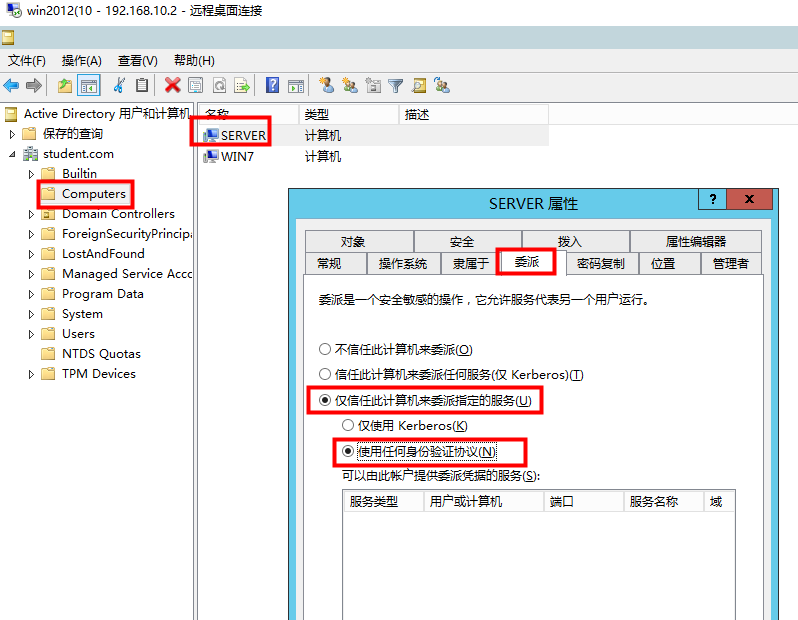Open Help with blue question mark icon
The width and height of the screenshot is (798, 620).
[x=273, y=85]
